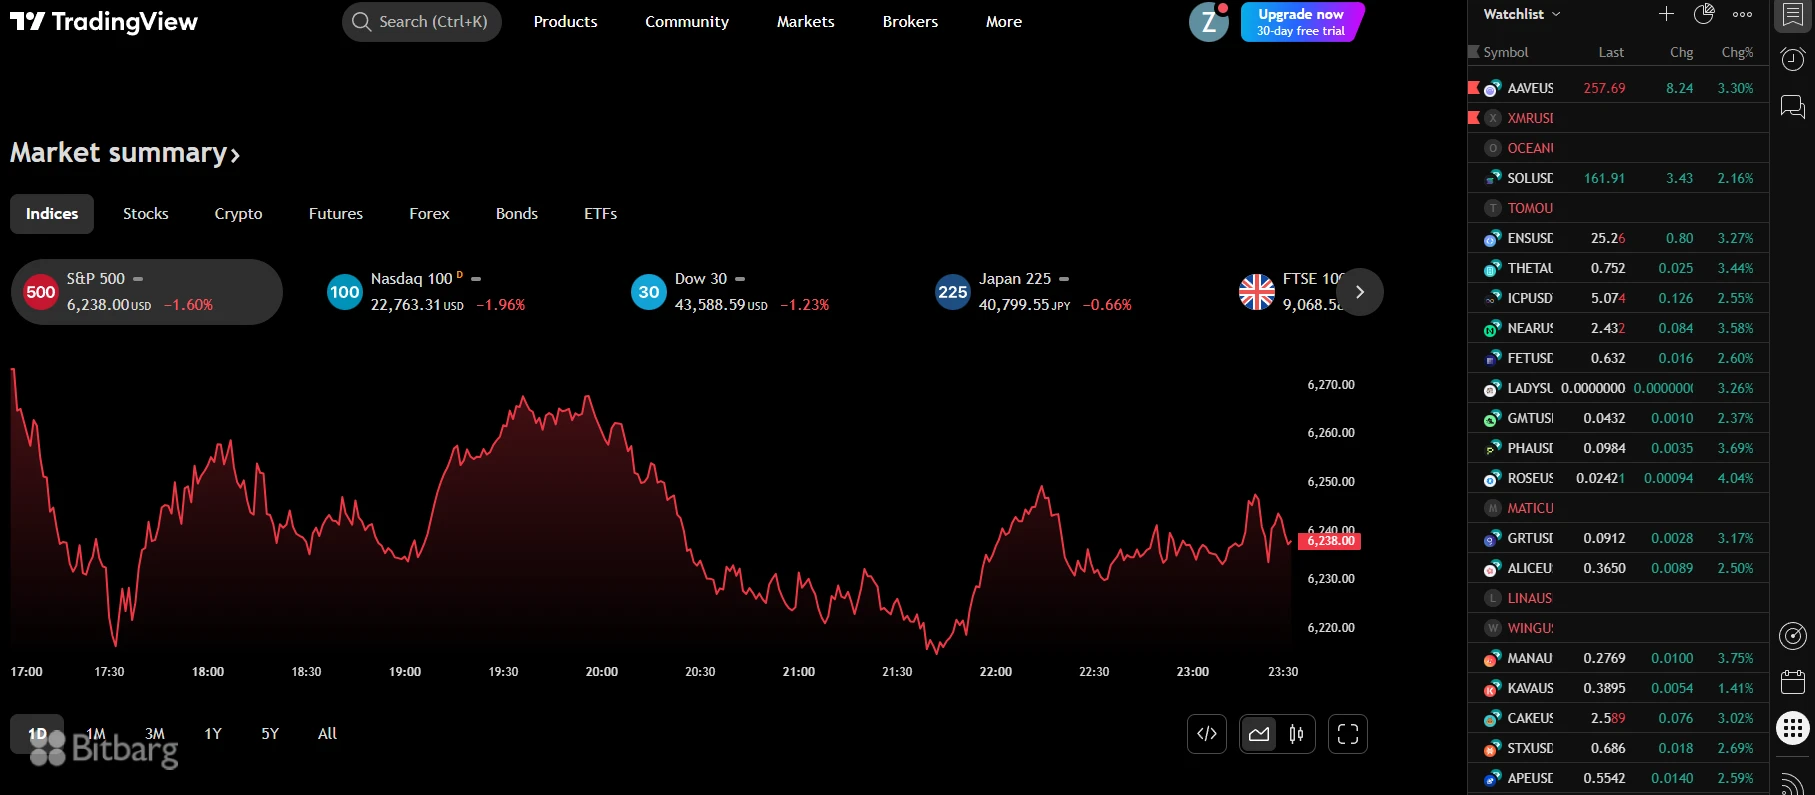Open the Chats panel icon
1815x795 pixels.
click(1793, 106)
